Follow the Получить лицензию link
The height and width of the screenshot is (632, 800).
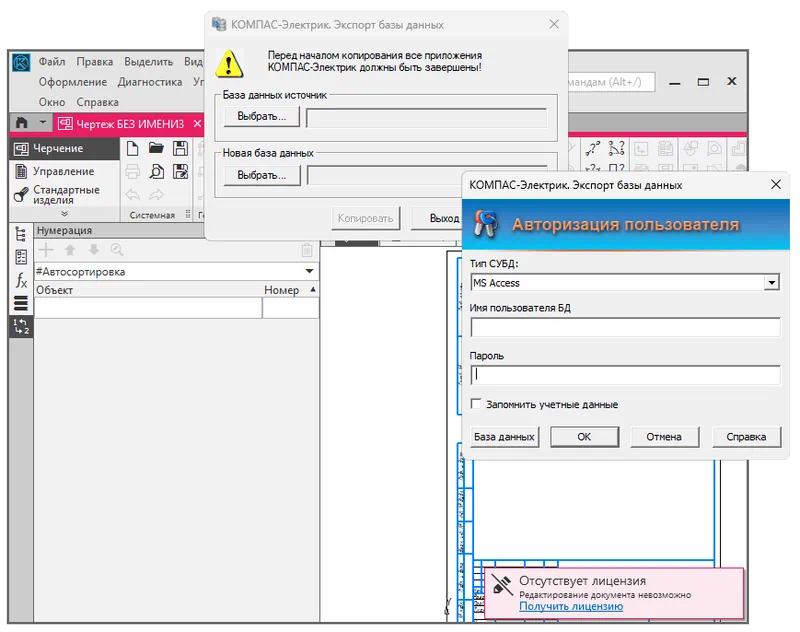(x=571, y=606)
